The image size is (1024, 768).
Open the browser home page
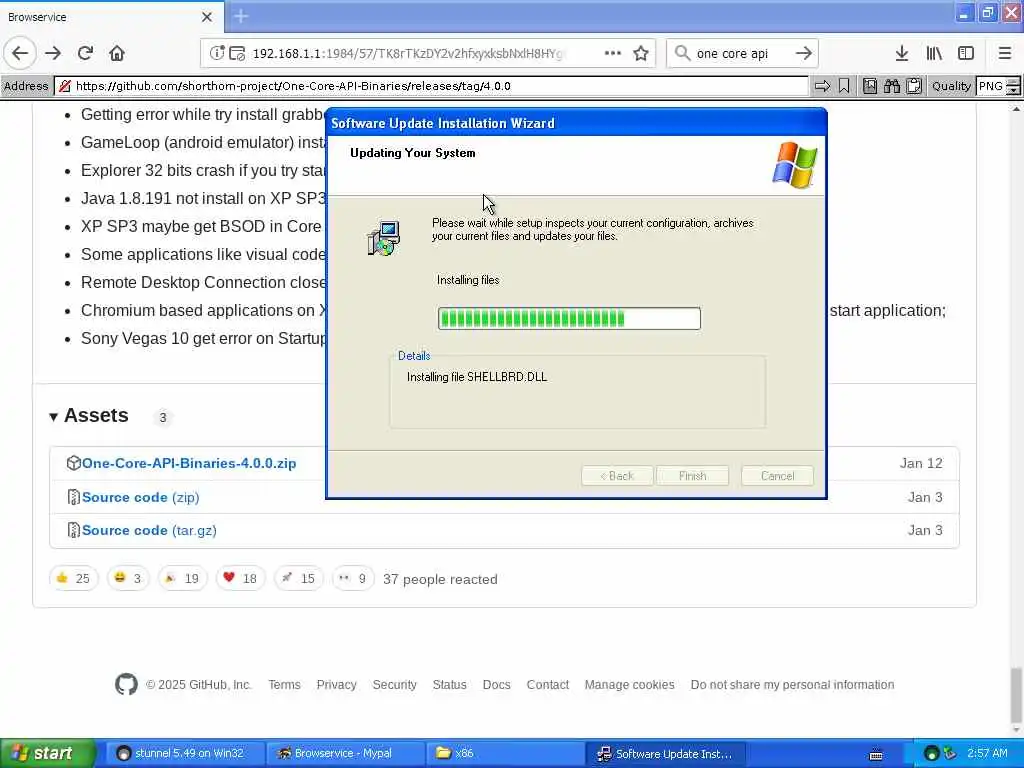point(117,53)
